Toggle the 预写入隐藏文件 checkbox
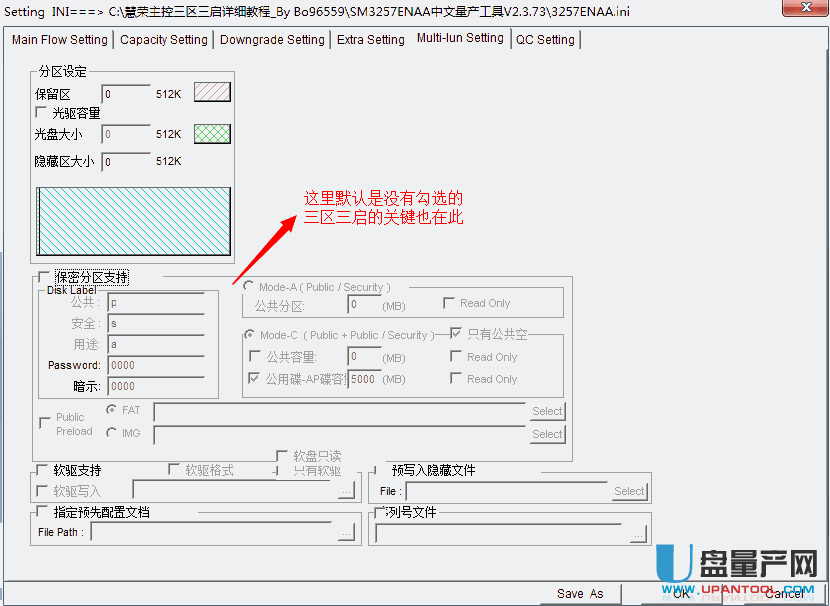 pyautogui.click(x=379, y=470)
